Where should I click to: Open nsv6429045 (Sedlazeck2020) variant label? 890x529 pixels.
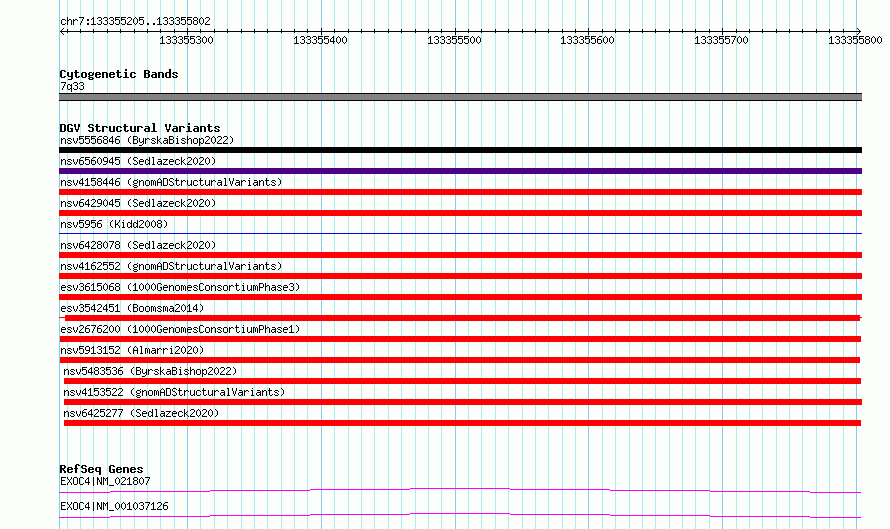138,203
